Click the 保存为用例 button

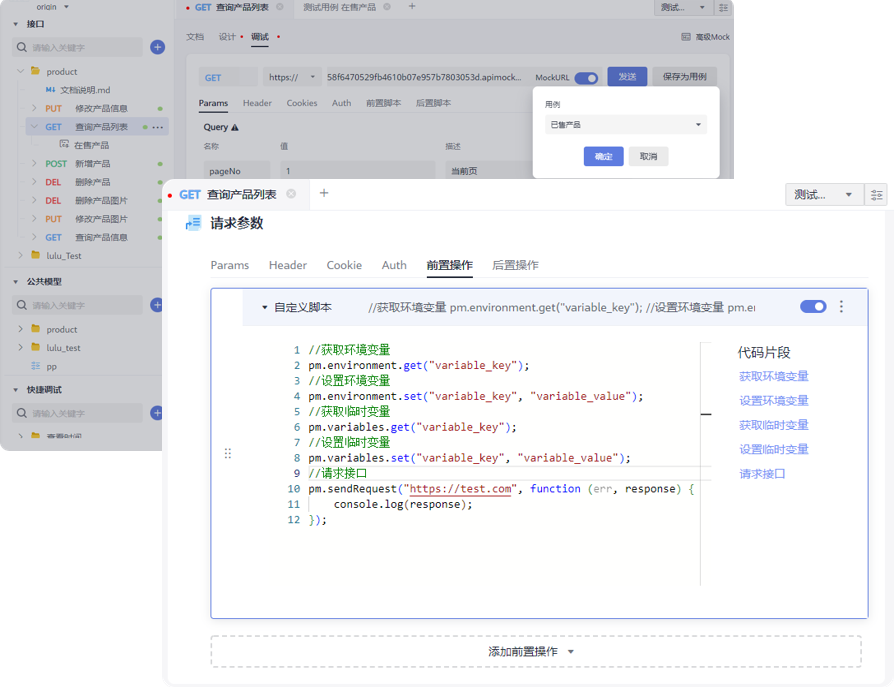(x=684, y=76)
